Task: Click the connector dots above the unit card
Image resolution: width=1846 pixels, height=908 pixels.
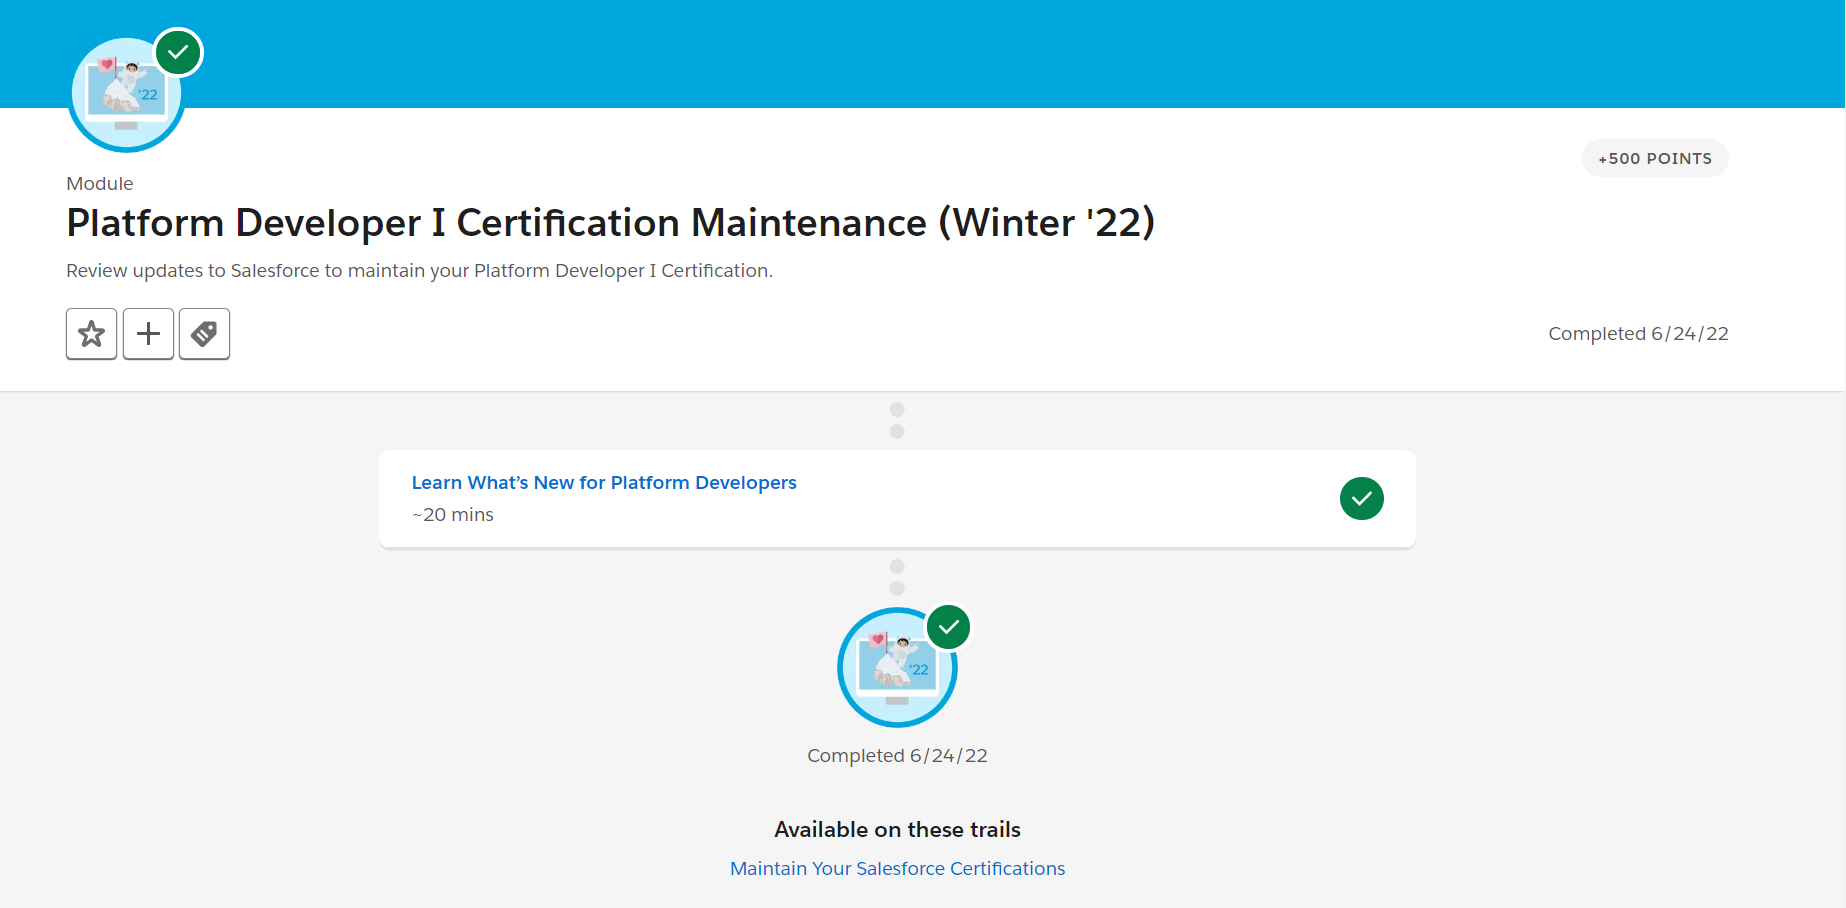Action: (897, 421)
